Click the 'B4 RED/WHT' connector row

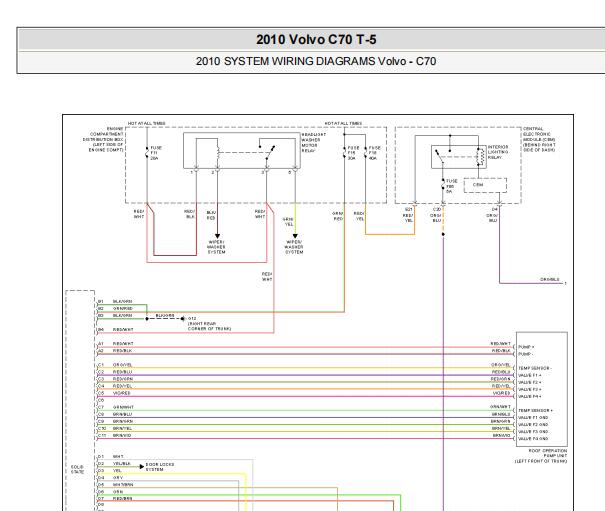pos(115,330)
